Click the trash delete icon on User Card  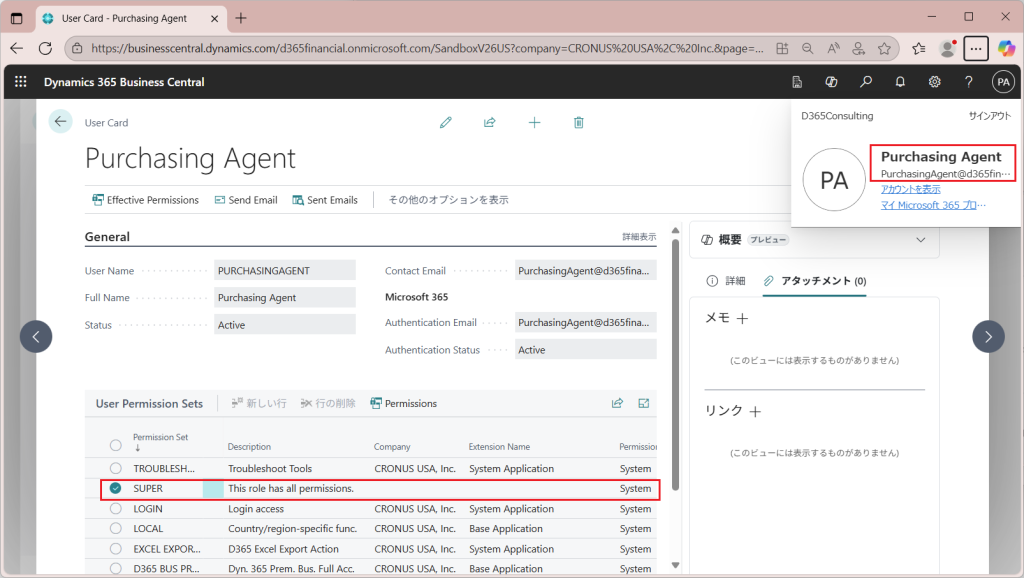pos(579,122)
